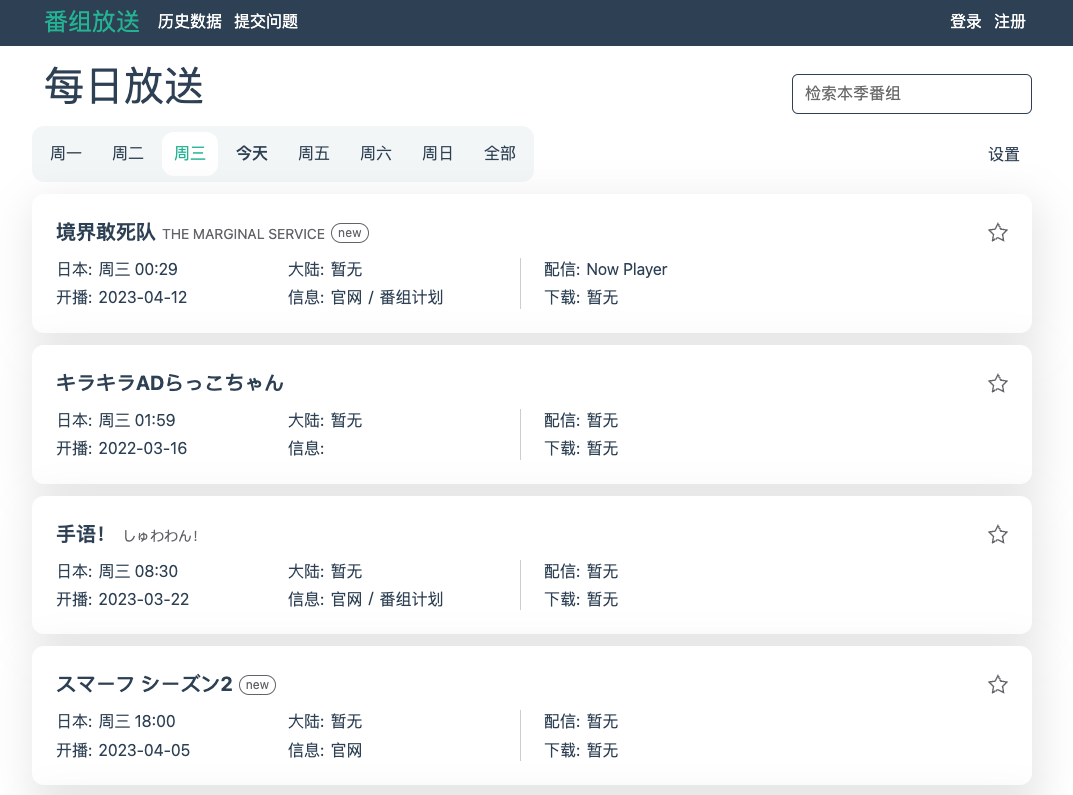The width and height of the screenshot is (1073, 795).
Task: Click the 手语! title
Action: (80, 534)
